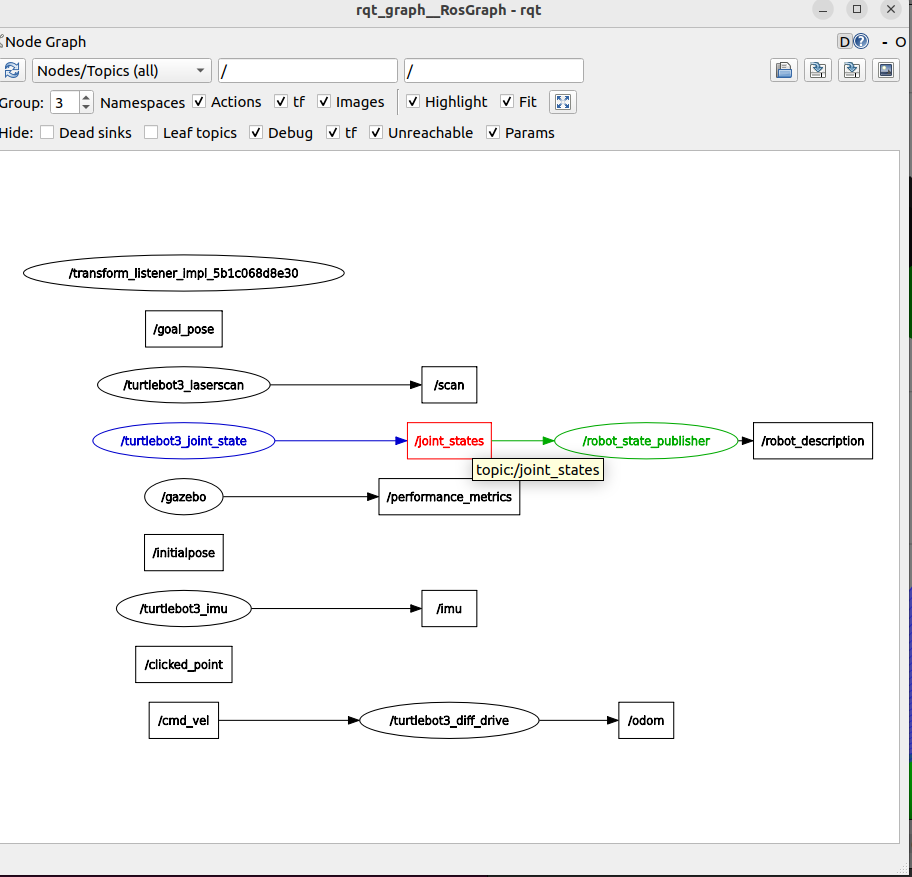This screenshot has height=877, width=912.
Task: Click the O button in Node Graph header
Action: [900, 42]
